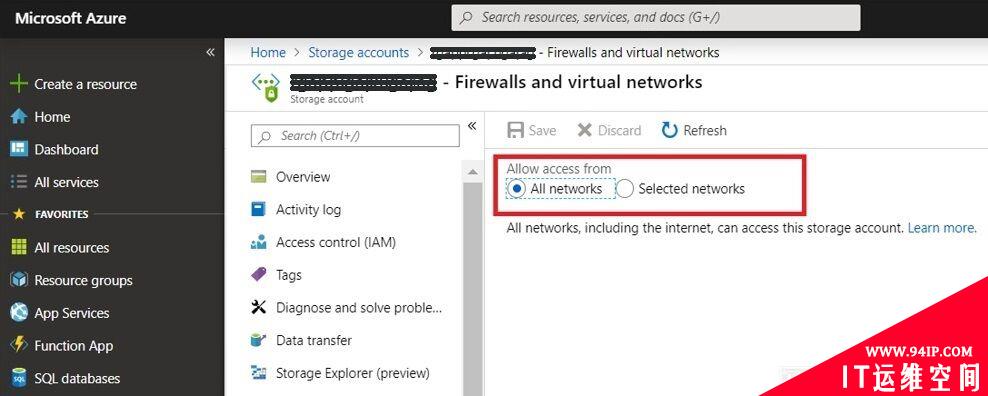Click the Activity log icon
Screen dimensions: 988x396
click(258, 209)
